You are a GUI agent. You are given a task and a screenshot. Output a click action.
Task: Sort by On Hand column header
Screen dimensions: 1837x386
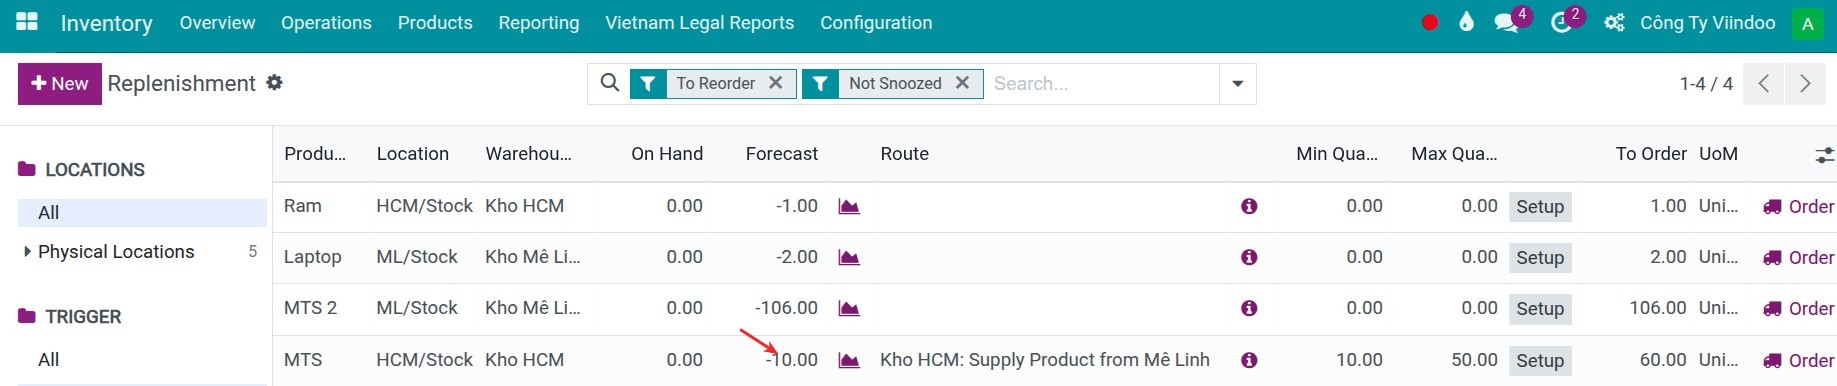(x=667, y=154)
